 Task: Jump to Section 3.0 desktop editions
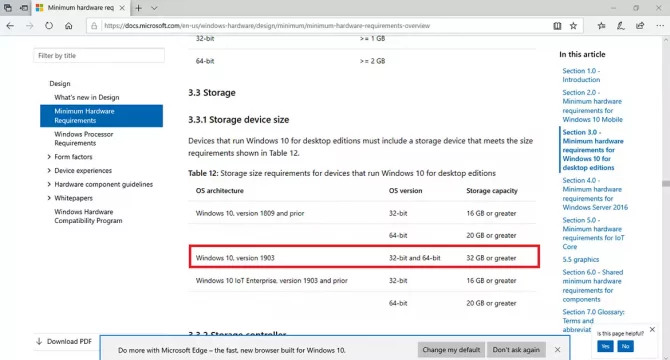(593, 150)
